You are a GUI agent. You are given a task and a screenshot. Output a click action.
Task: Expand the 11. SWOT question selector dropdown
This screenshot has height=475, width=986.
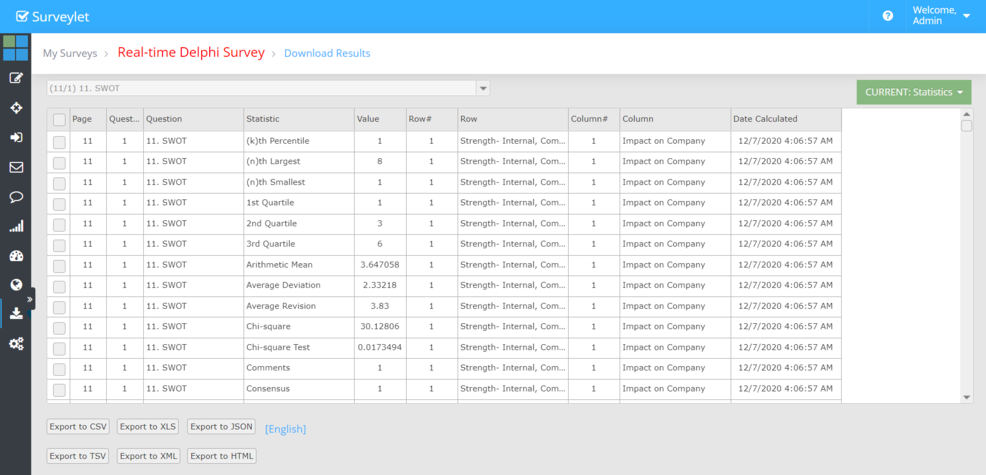click(483, 89)
